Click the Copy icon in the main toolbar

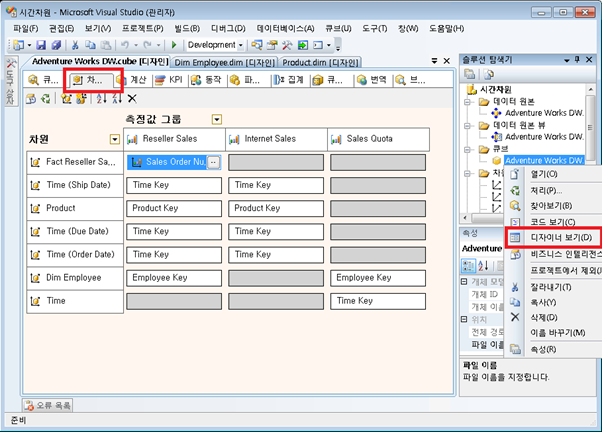pos(90,45)
